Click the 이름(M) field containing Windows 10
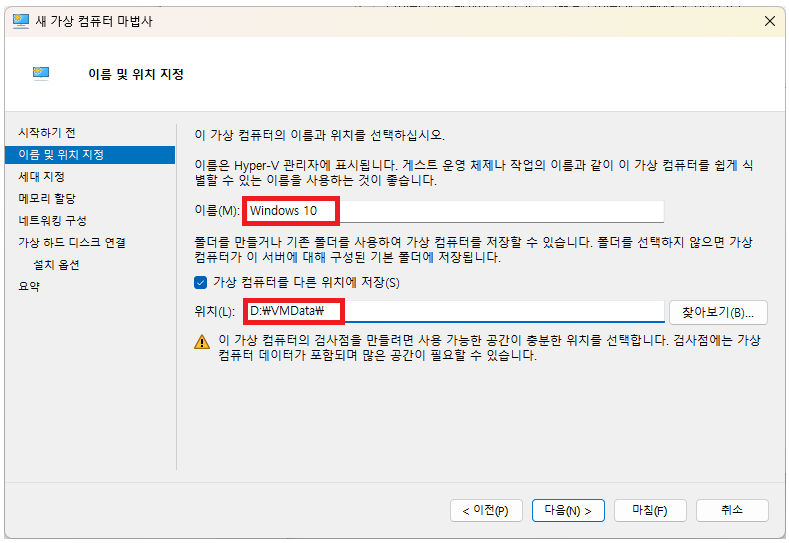The image size is (789, 543). pos(454,211)
